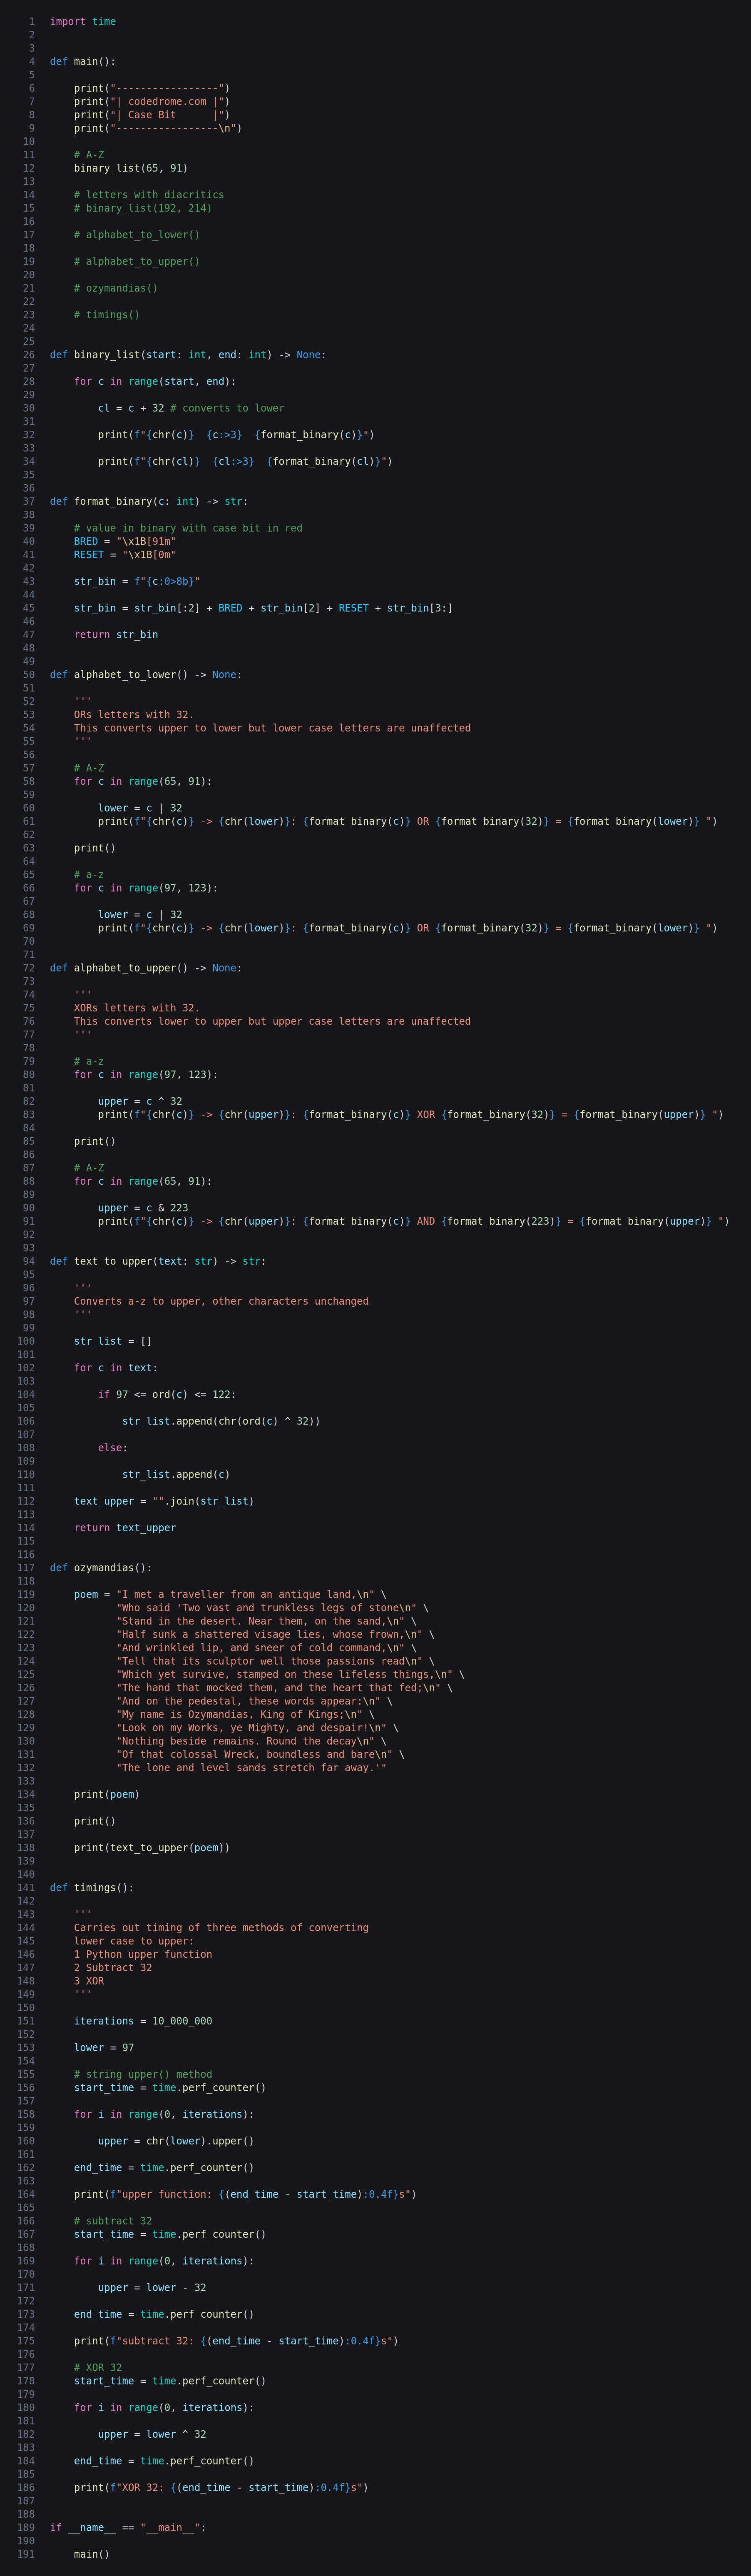
Task: Click the comment '# XOR 32'
Action: pyautogui.click(x=98, y=2368)
